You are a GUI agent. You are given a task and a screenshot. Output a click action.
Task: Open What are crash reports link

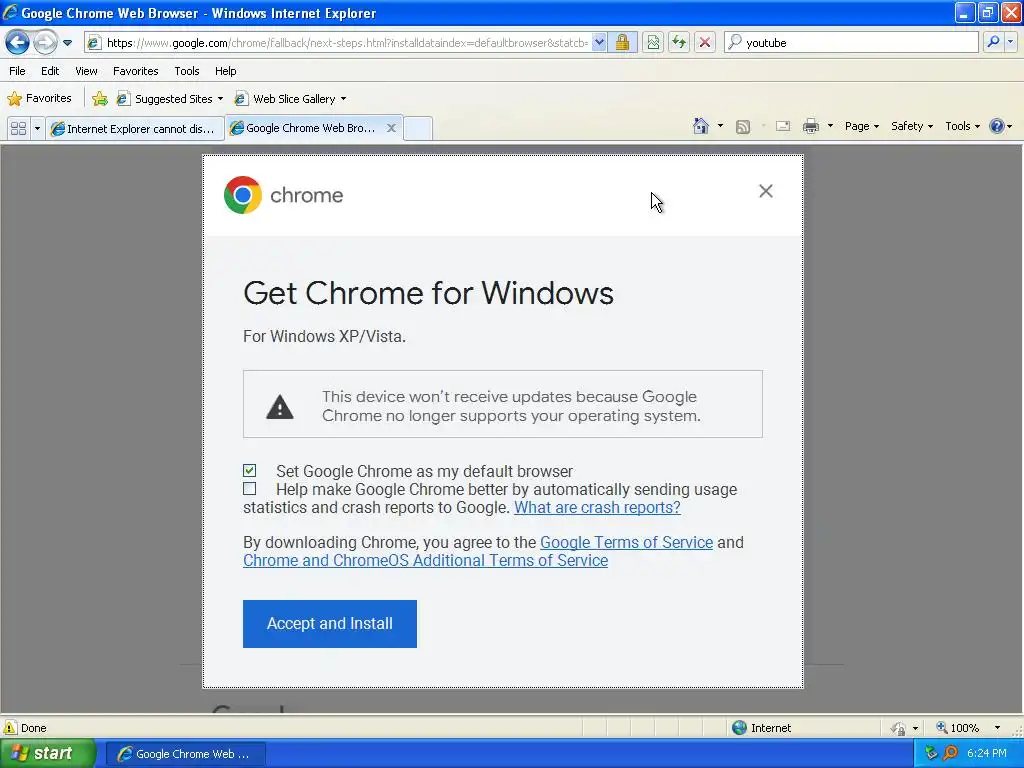click(597, 507)
